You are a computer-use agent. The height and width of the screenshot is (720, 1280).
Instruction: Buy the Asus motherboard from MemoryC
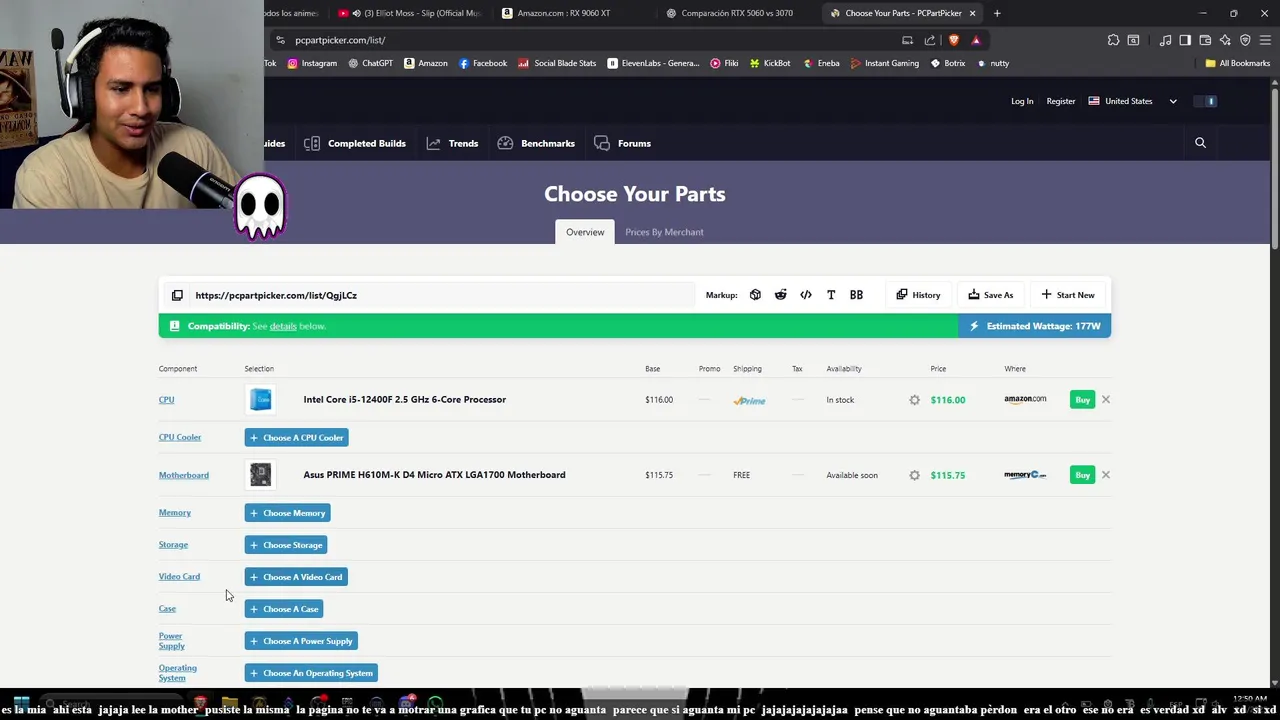click(x=1082, y=475)
